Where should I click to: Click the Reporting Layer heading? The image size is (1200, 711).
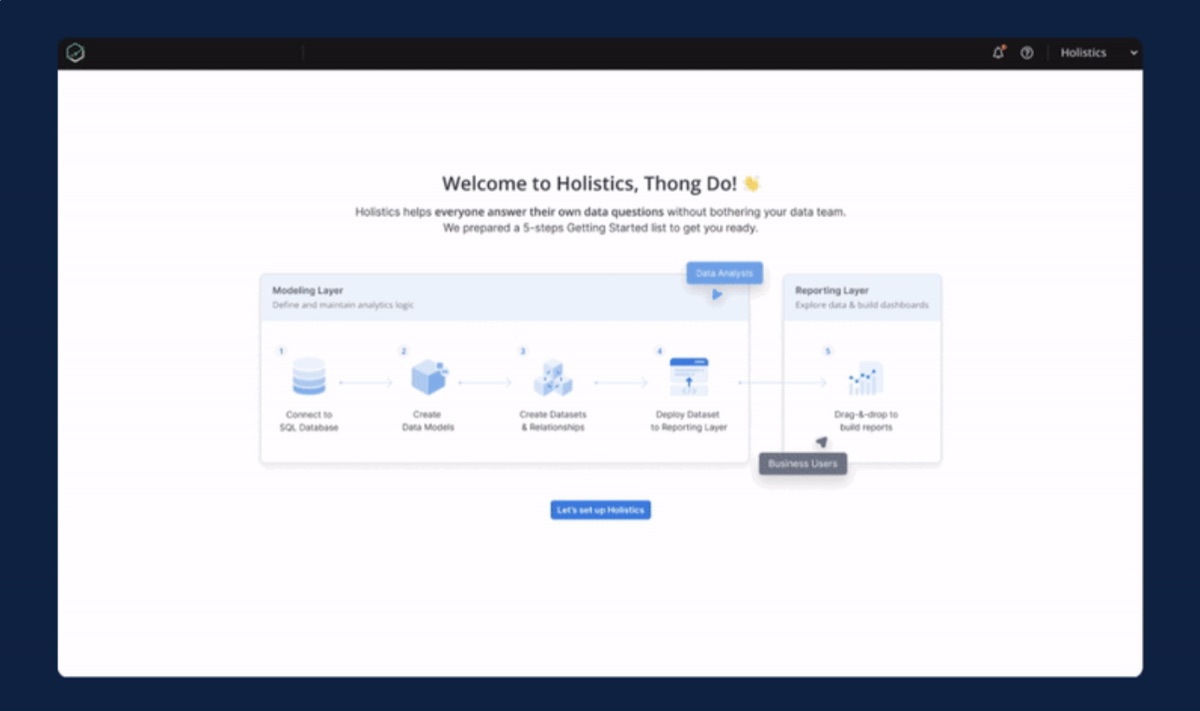click(x=832, y=291)
